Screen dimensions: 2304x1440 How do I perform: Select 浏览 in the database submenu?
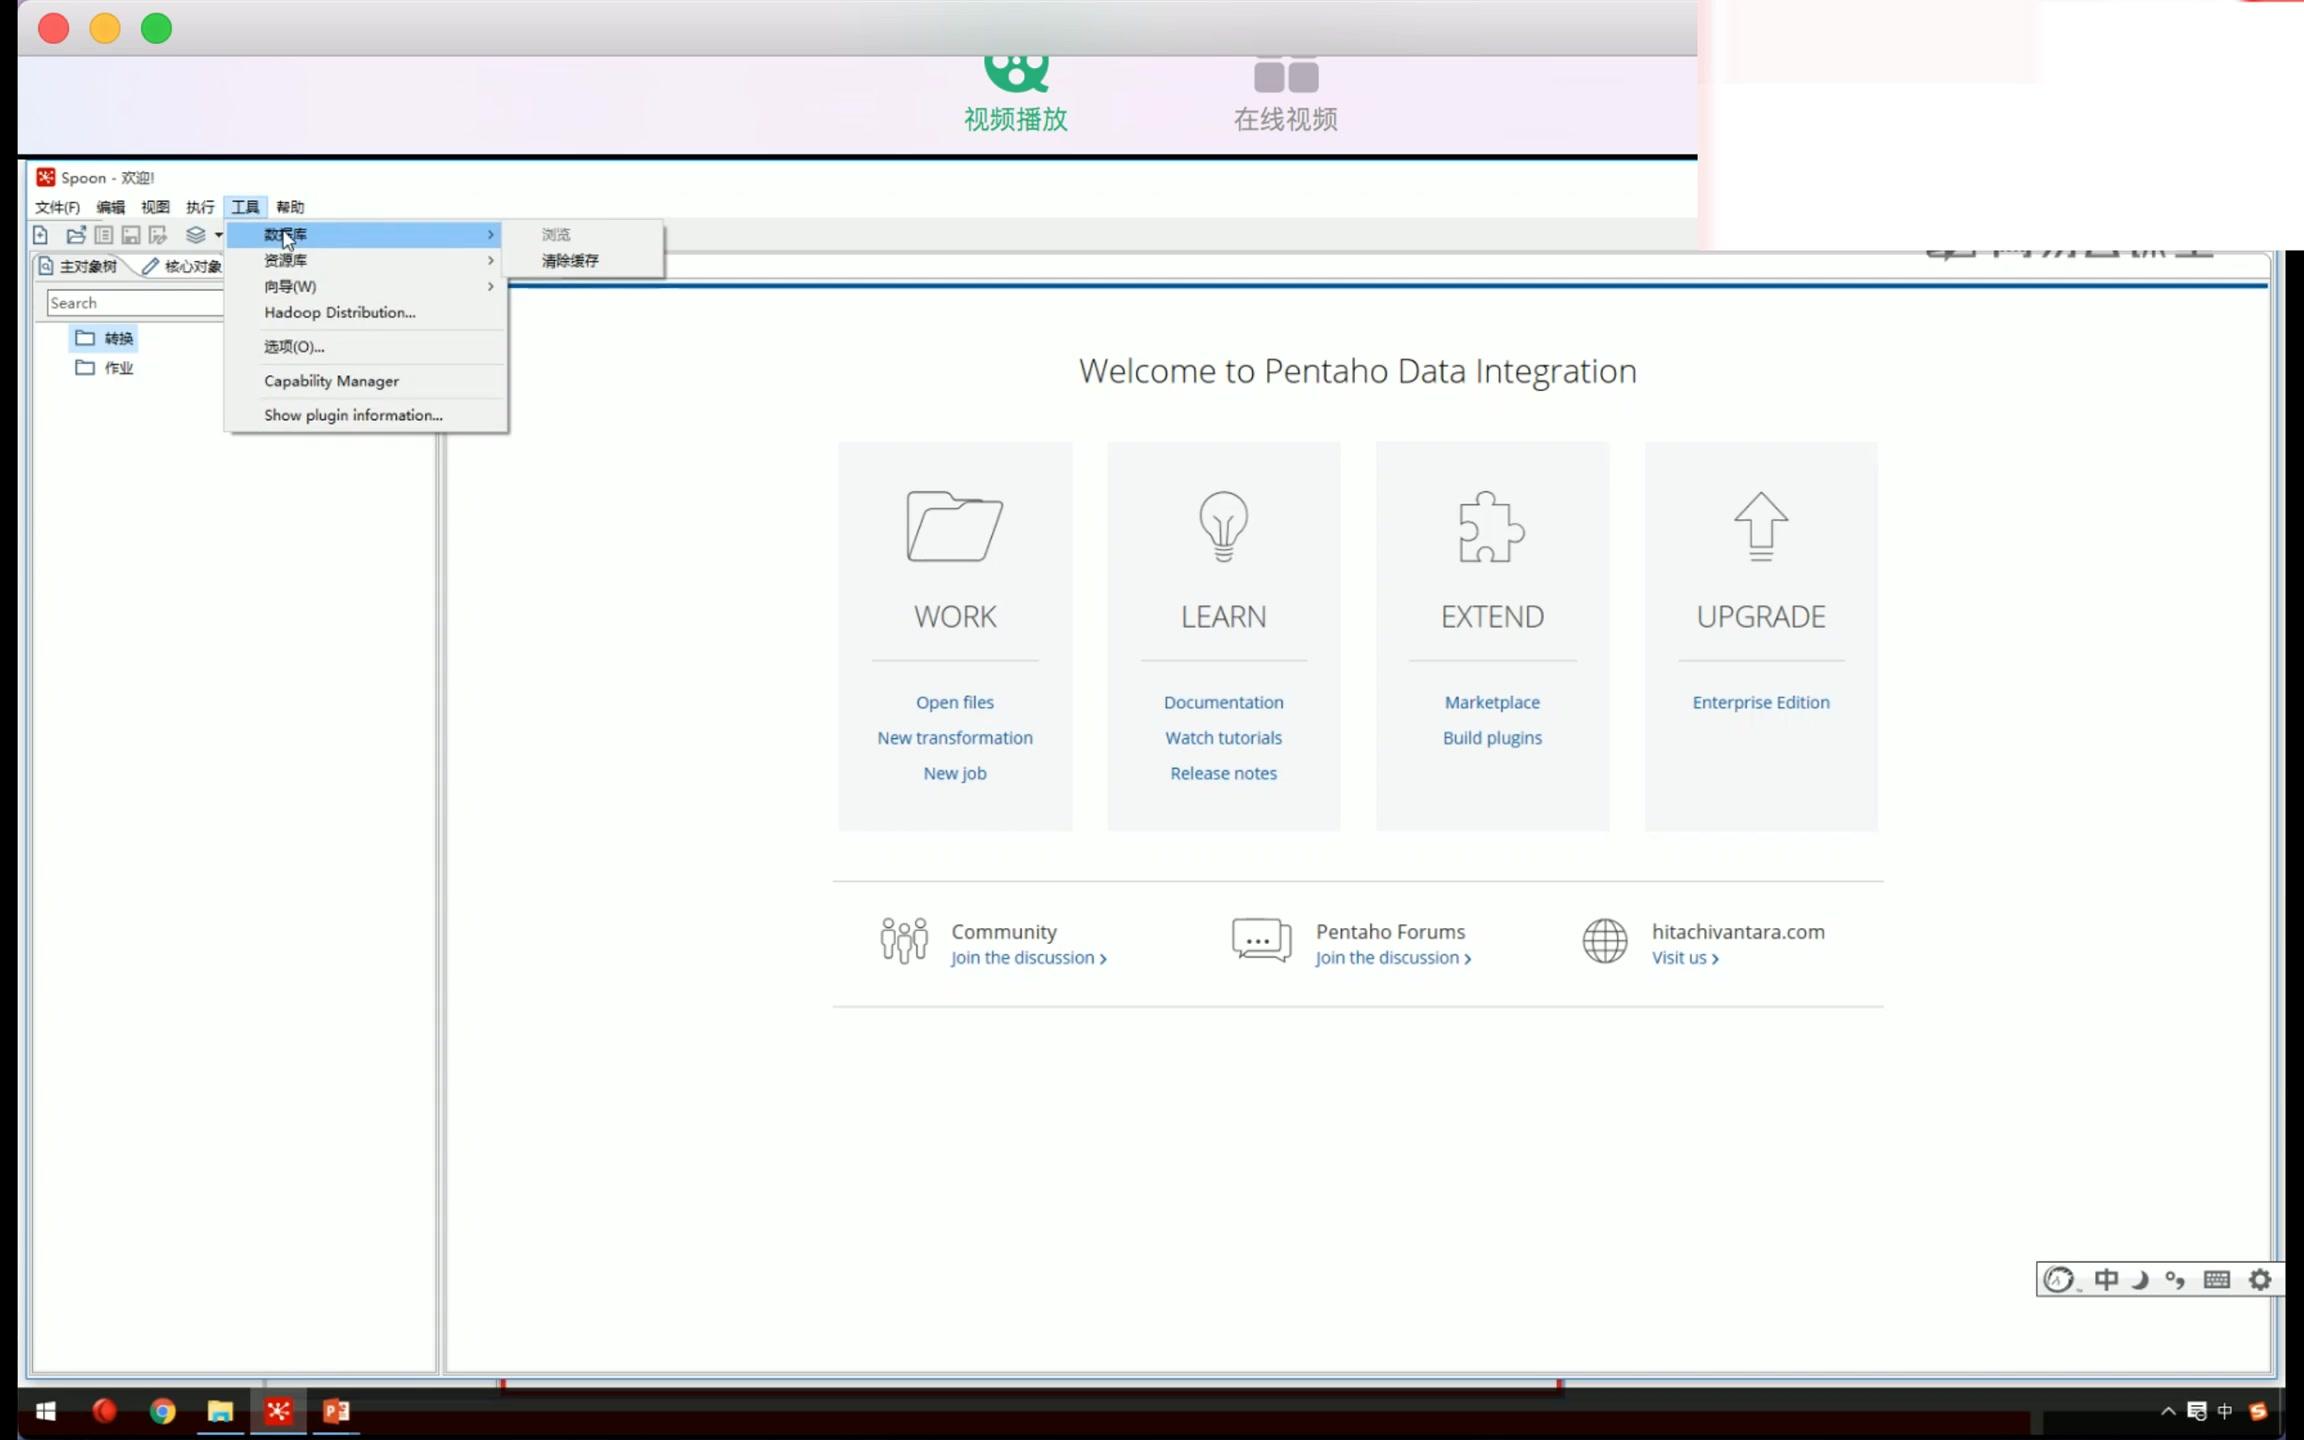click(x=583, y=234)
